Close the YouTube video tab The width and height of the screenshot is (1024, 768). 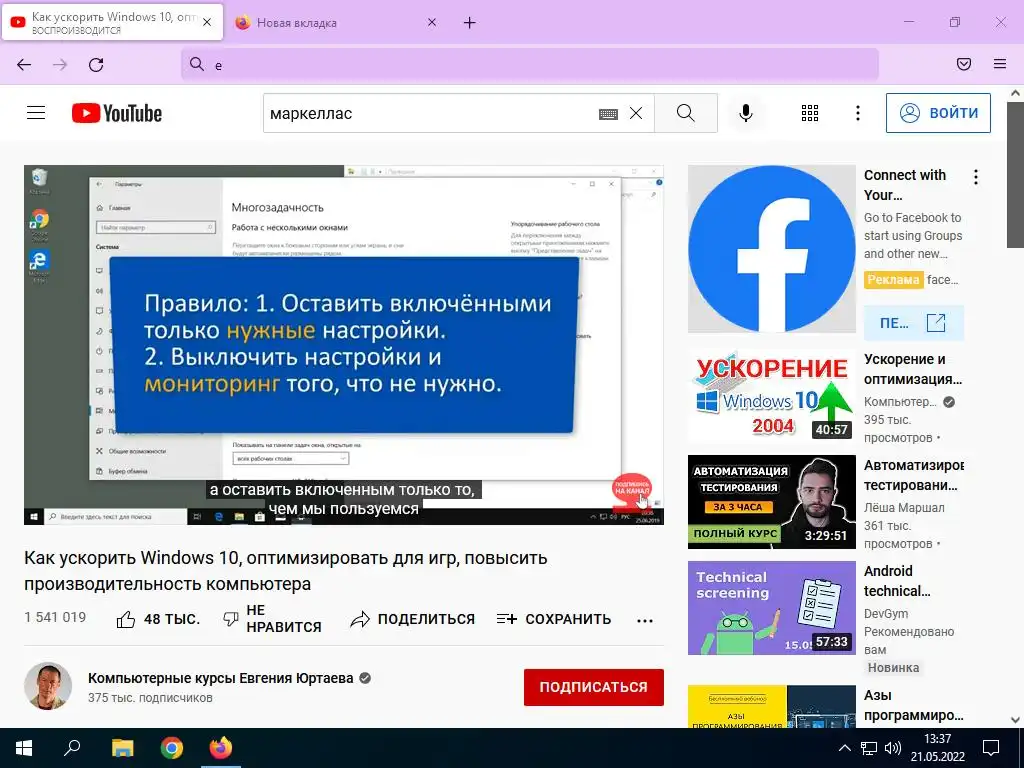[207, 22]
